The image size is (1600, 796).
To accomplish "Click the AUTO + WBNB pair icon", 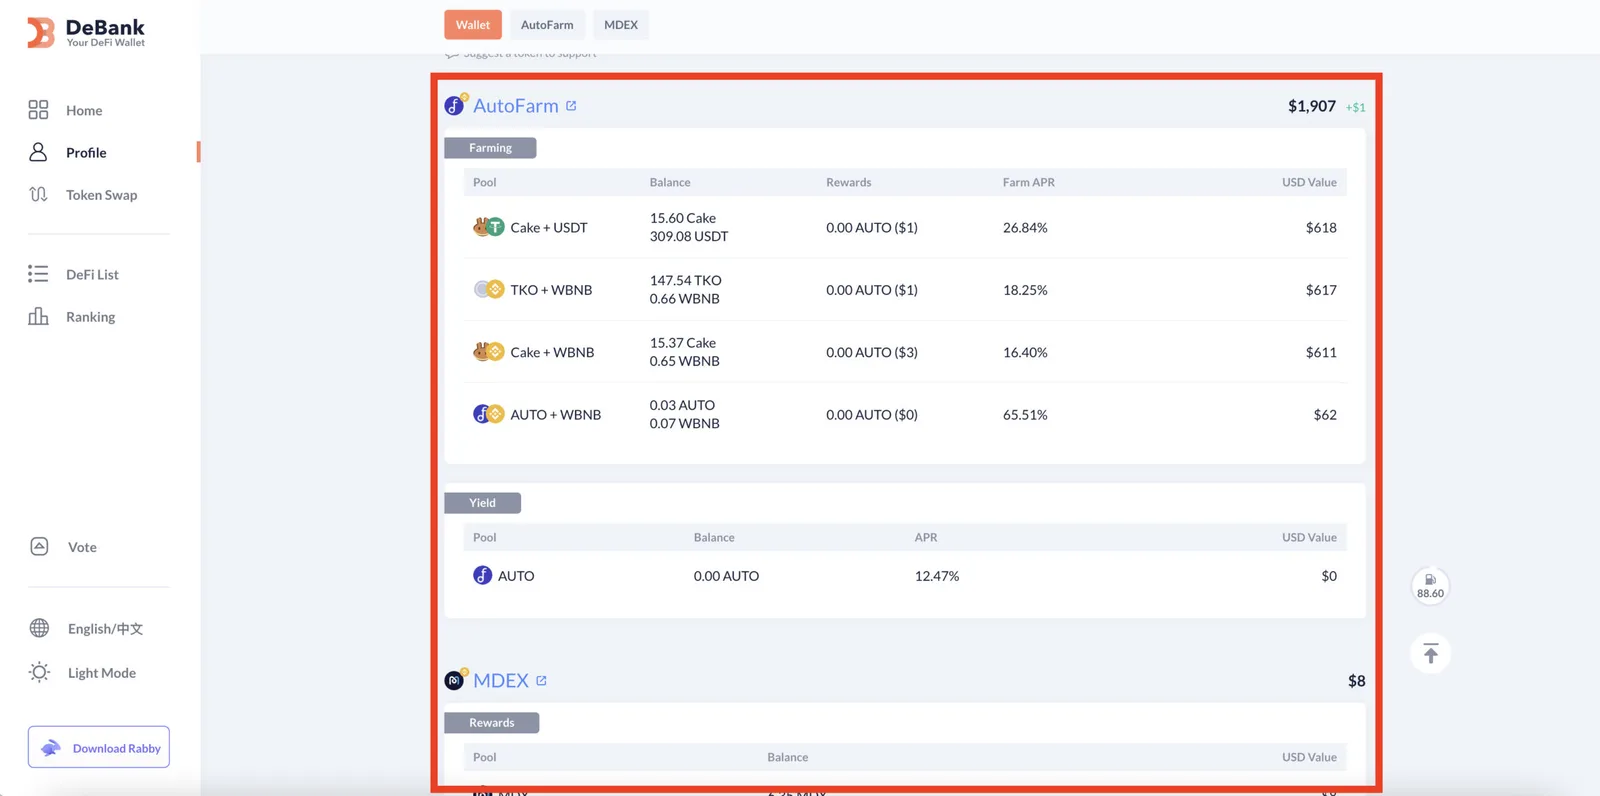I will click(488, 414).
